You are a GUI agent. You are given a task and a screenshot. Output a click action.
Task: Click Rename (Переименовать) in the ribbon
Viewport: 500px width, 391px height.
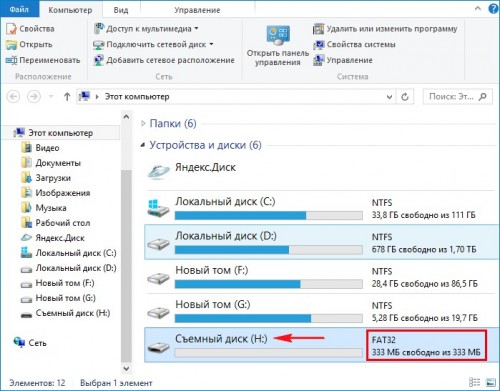click(x=43, y=60)
